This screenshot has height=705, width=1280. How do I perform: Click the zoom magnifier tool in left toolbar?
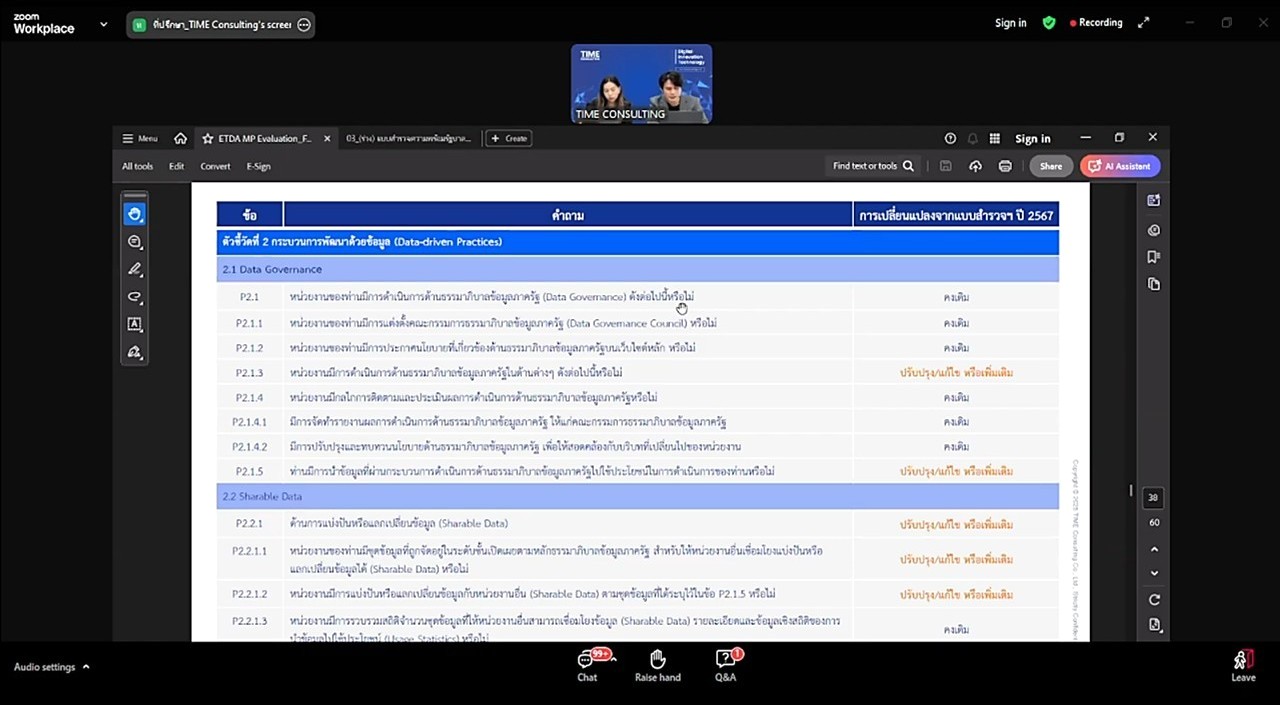pyautogui.click(x=135, y=242)
